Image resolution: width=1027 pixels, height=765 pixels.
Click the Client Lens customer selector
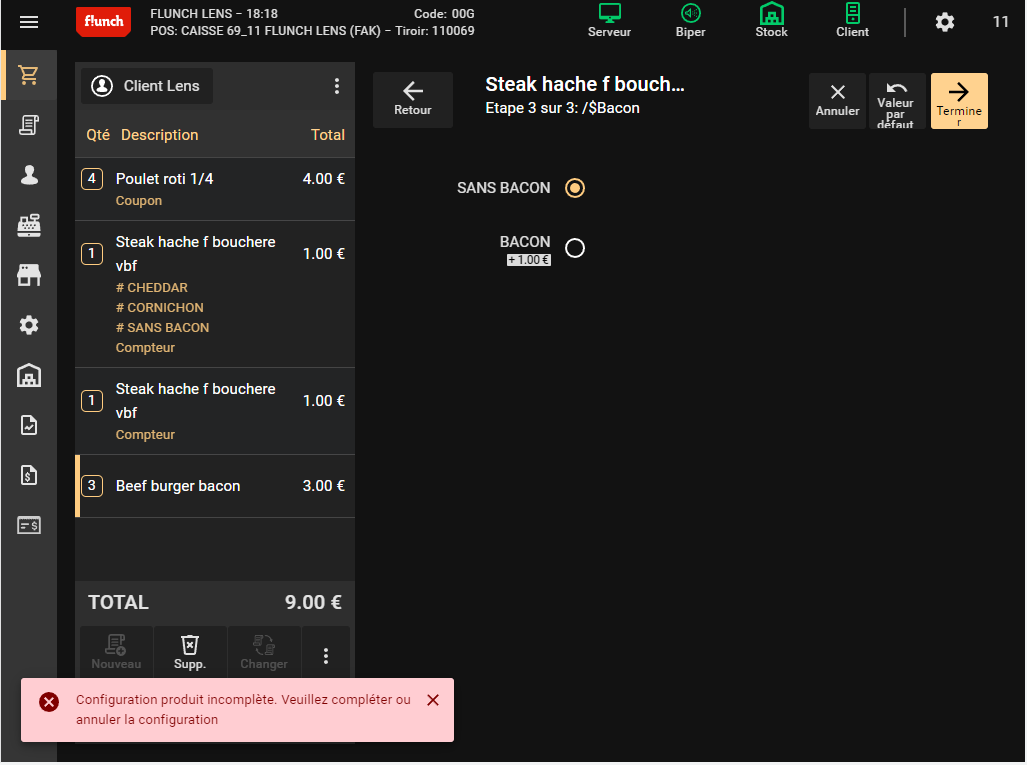147,86
